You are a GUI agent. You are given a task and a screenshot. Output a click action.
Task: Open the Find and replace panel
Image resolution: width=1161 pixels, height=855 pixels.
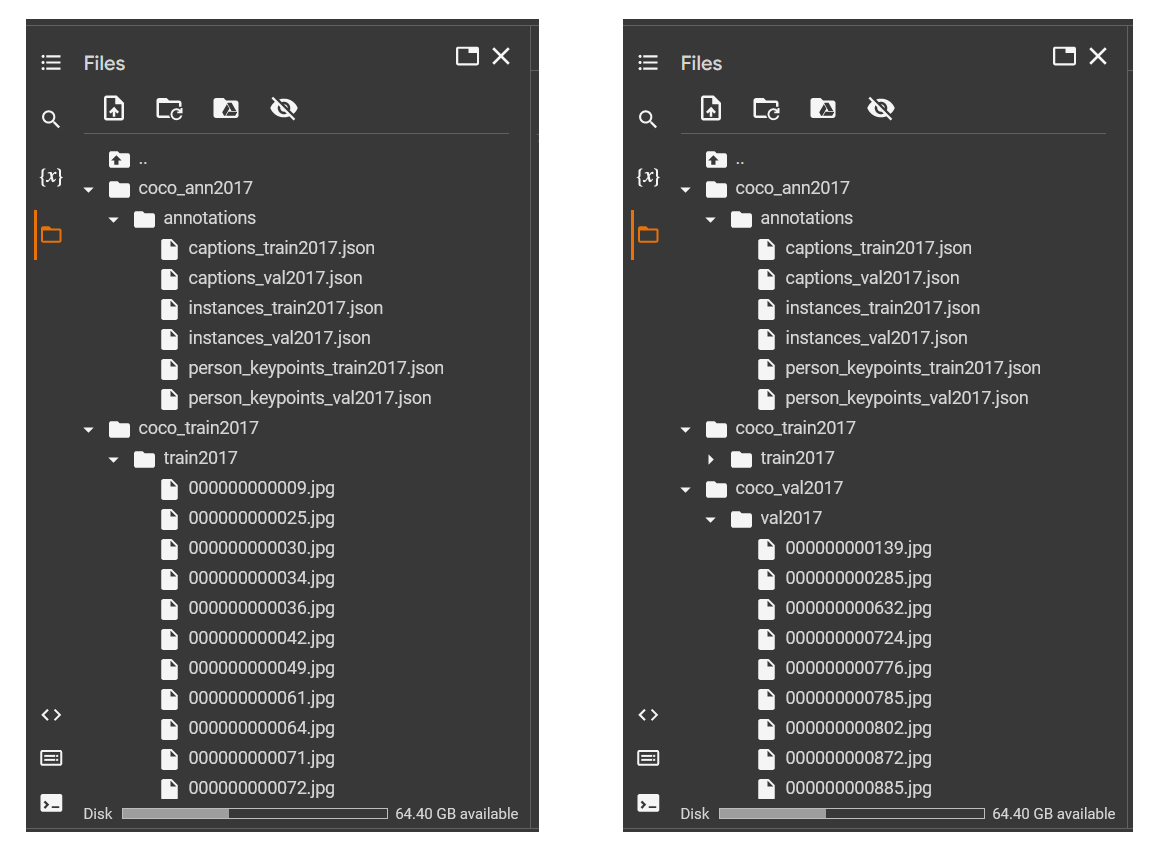click(51, 118)
